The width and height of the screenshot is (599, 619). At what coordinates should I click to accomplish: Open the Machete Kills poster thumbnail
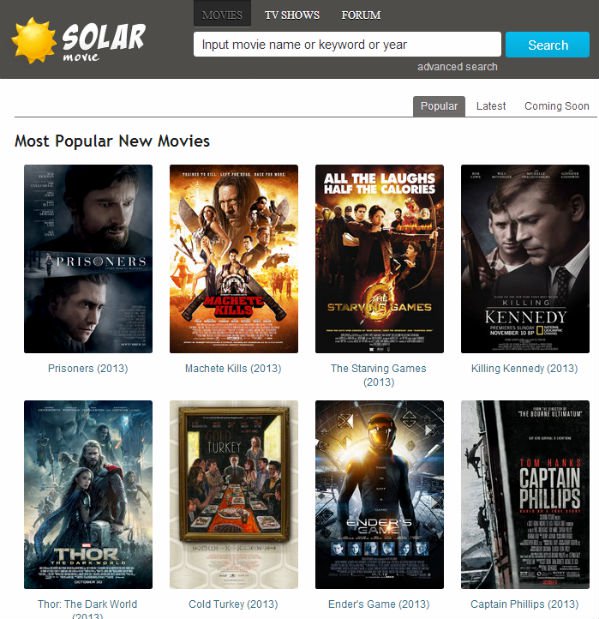pyautogui.click(x=234, y=259)
